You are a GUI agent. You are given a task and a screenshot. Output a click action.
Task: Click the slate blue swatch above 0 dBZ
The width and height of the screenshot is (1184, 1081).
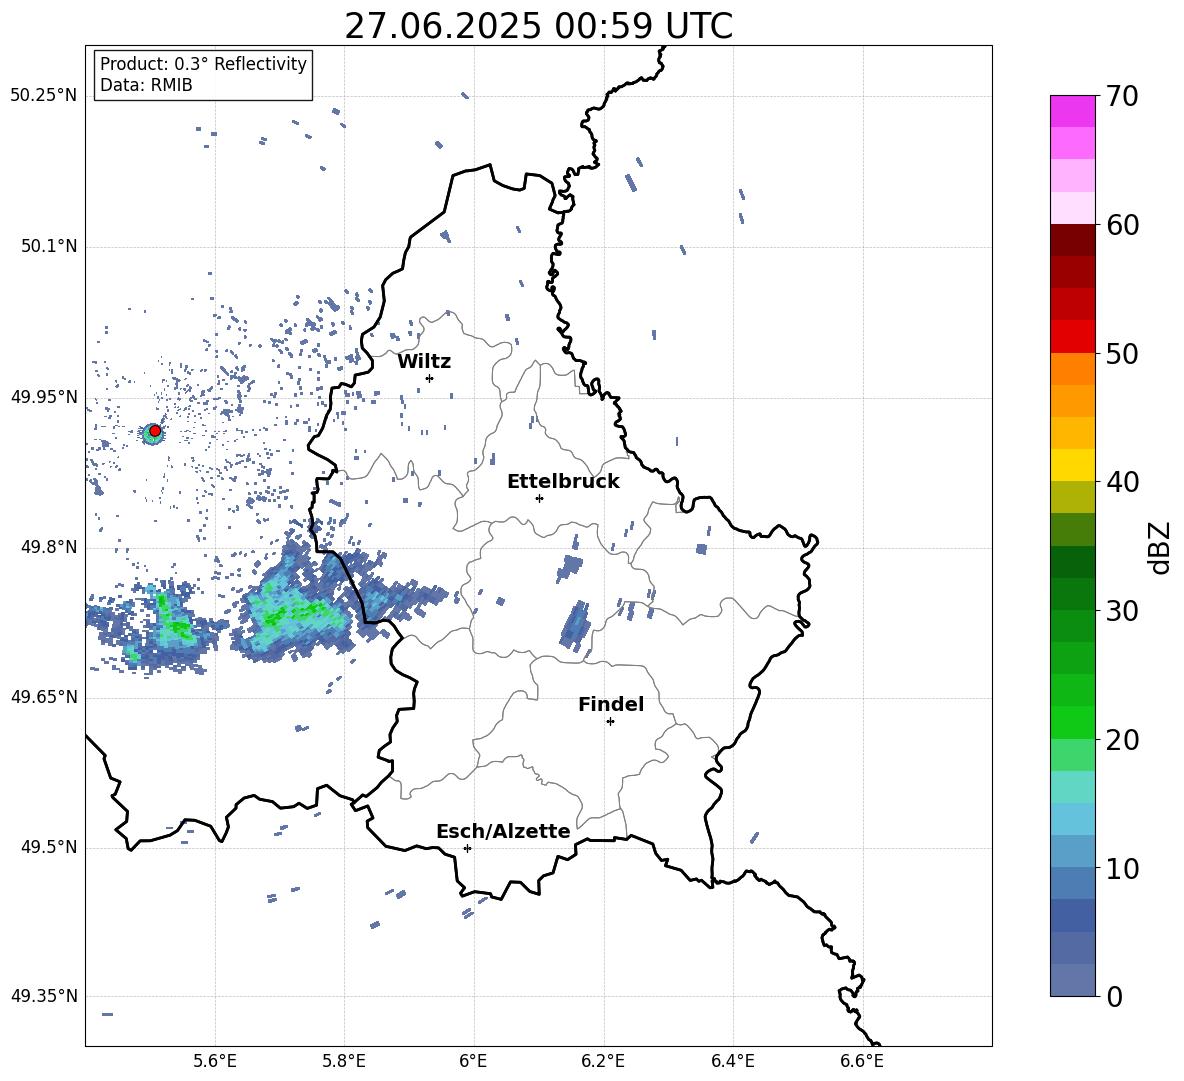coord(1073,980)
